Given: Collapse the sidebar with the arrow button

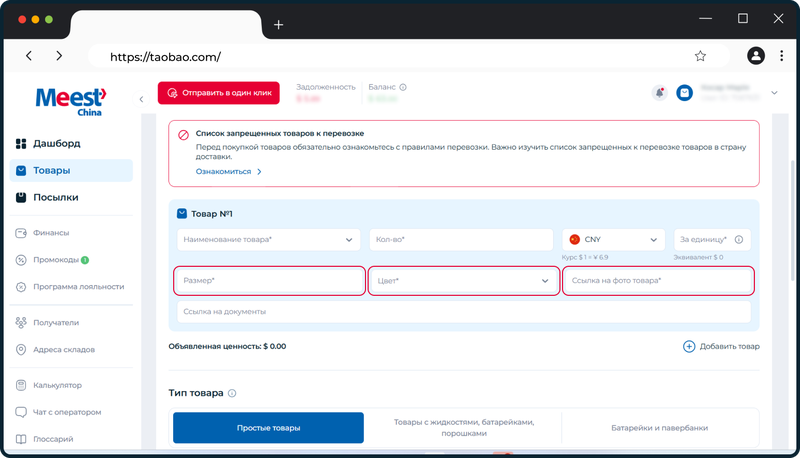Looking at the screenshot, I should click(141, 99).
